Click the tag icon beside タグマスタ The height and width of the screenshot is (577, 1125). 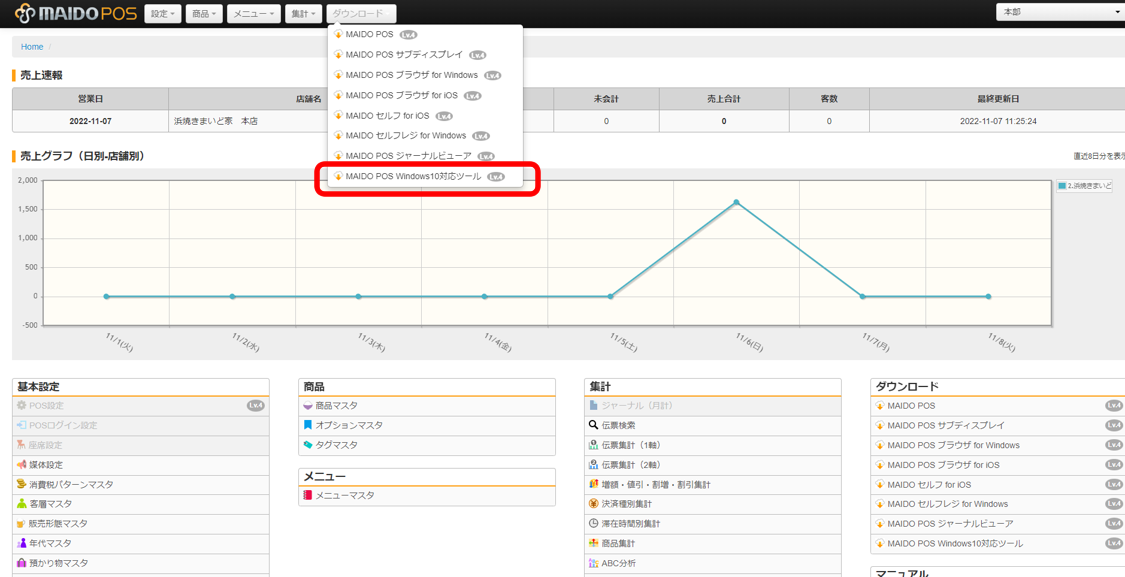point(308,445)
